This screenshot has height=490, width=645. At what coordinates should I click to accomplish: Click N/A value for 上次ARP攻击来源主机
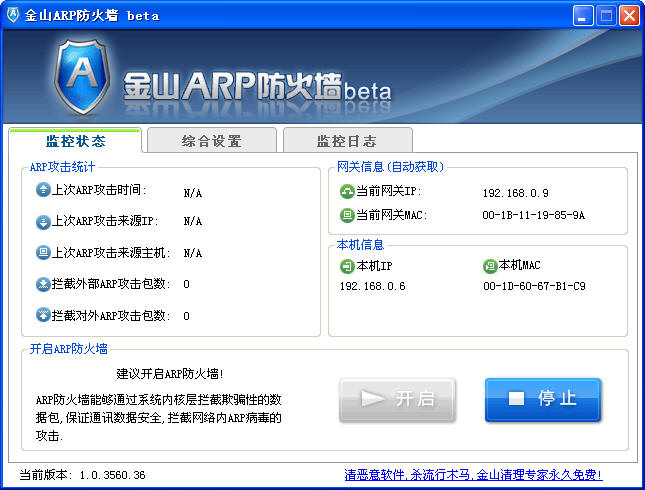click(x=193, y=253)
